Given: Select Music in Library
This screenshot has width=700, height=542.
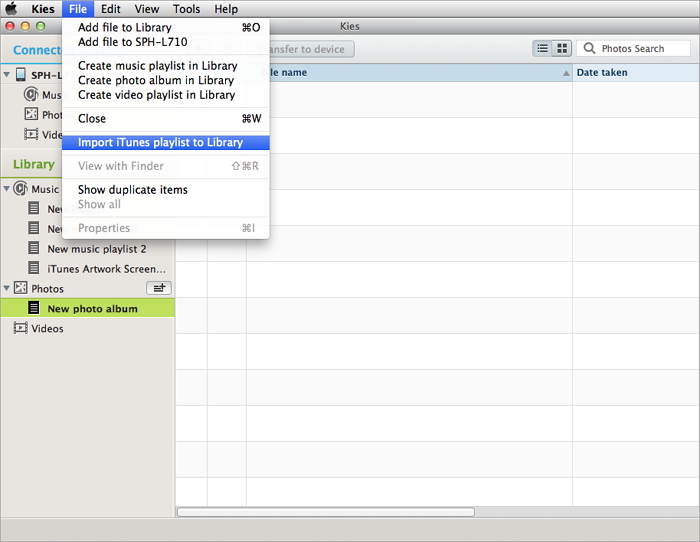Looking at the screenshot, I should coord(45,189).
